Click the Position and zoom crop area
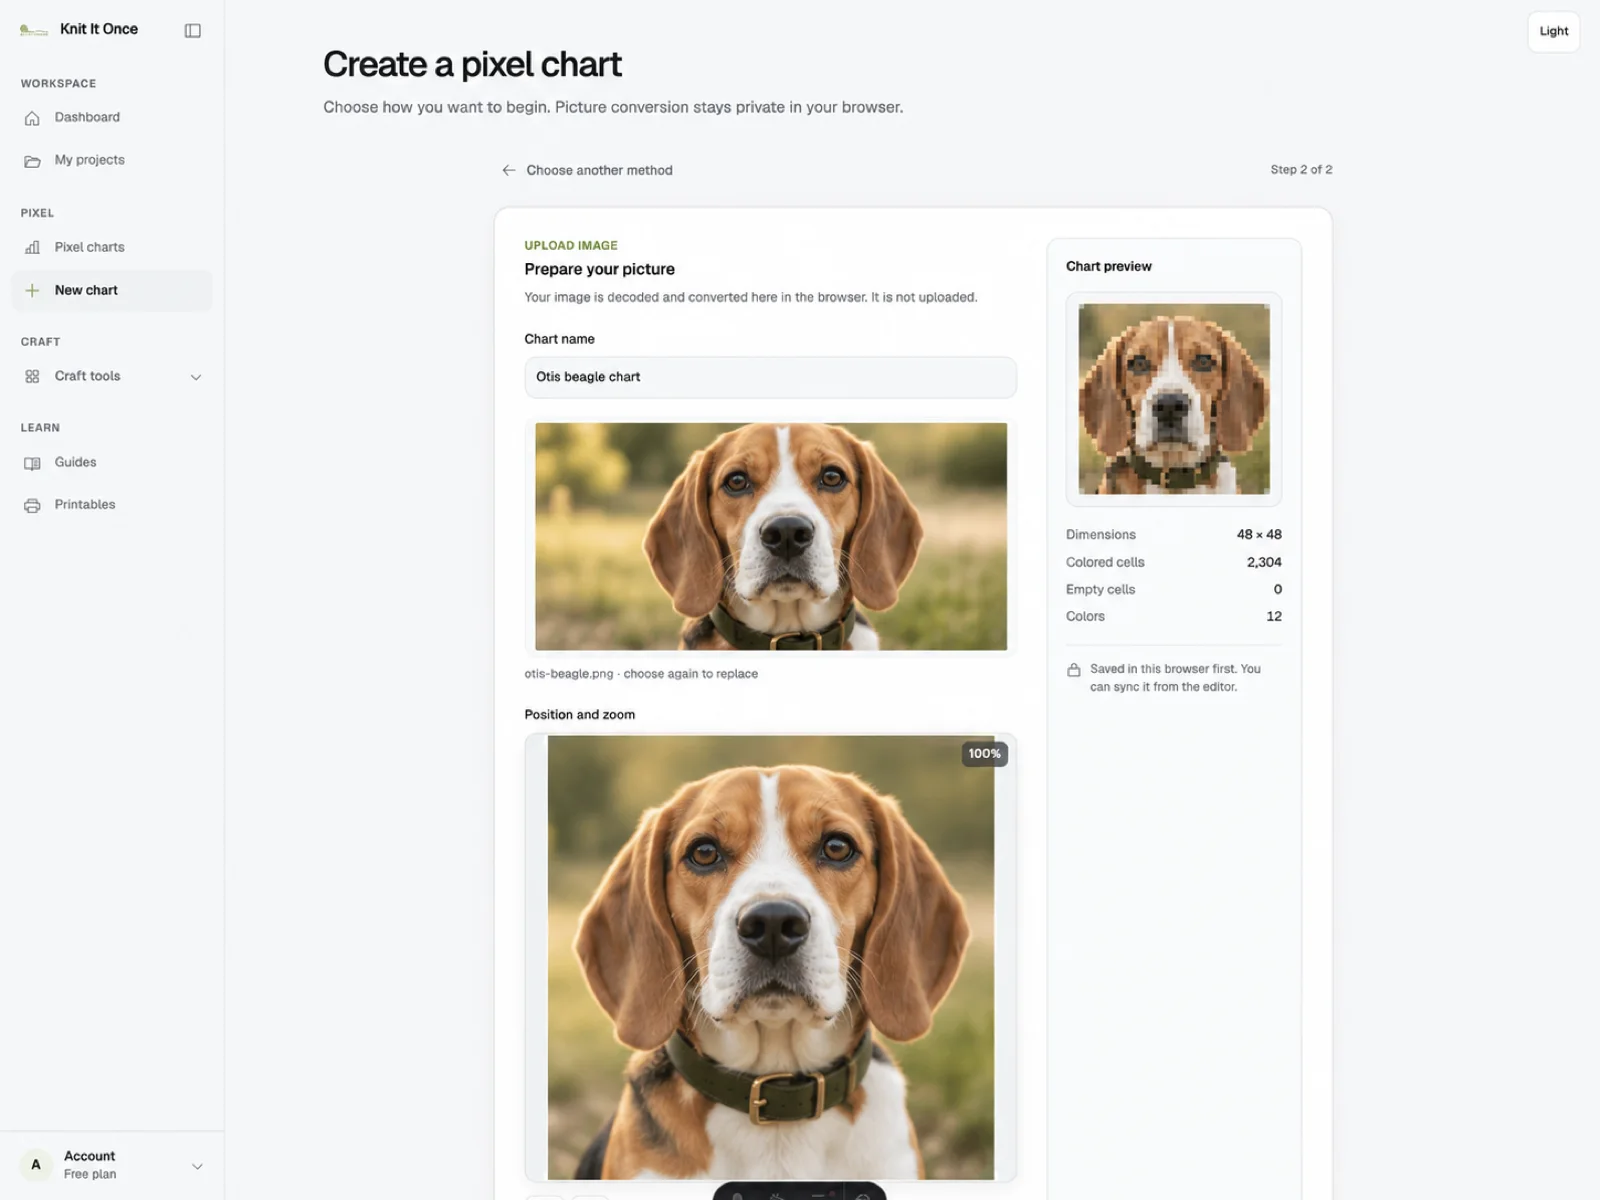This screenshot has width=1600, height=1200. click(x=770, y=957)
